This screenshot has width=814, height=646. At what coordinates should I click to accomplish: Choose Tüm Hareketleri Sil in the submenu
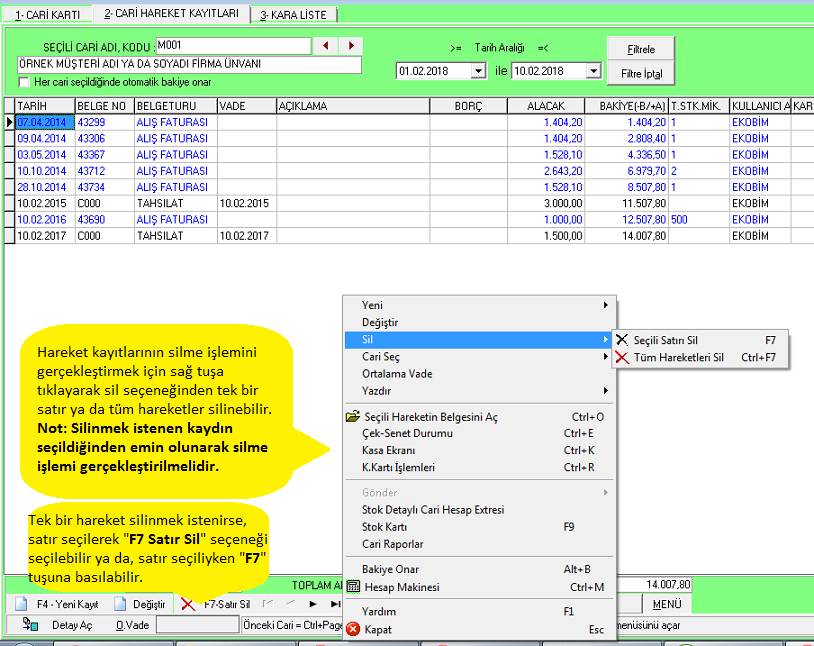coord(700,357)
